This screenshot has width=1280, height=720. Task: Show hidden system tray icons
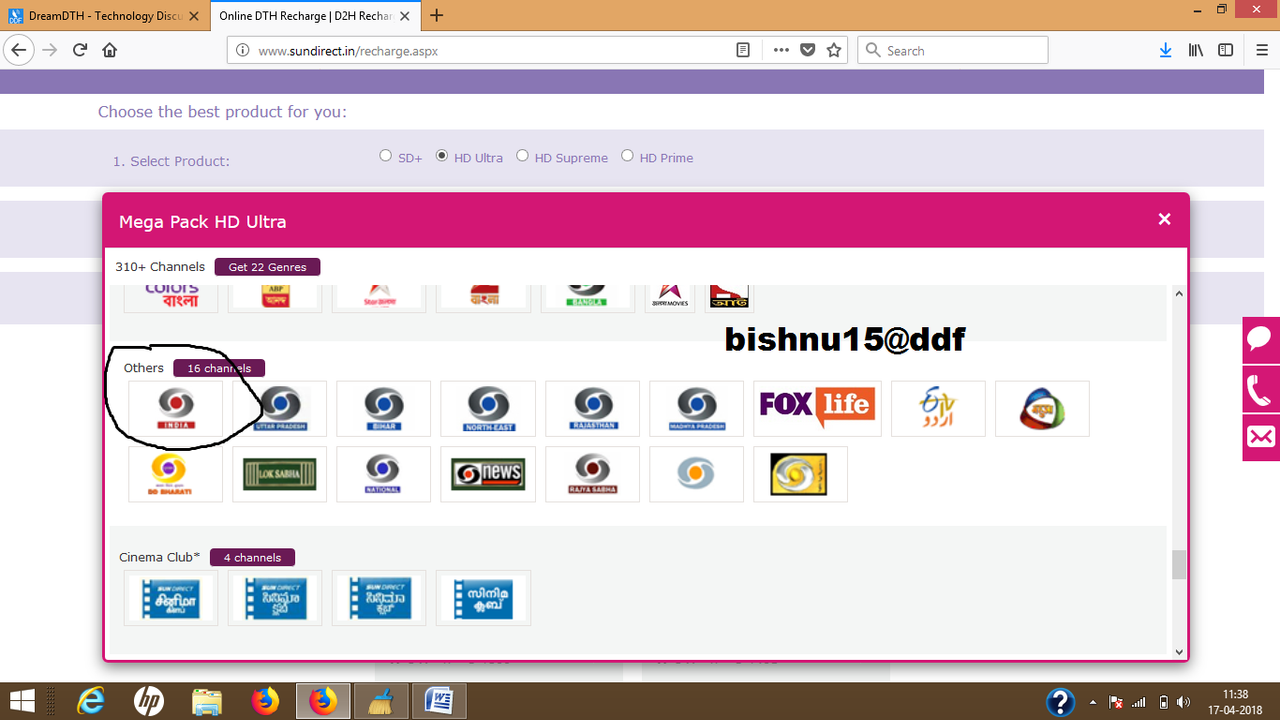(1092, 702)
